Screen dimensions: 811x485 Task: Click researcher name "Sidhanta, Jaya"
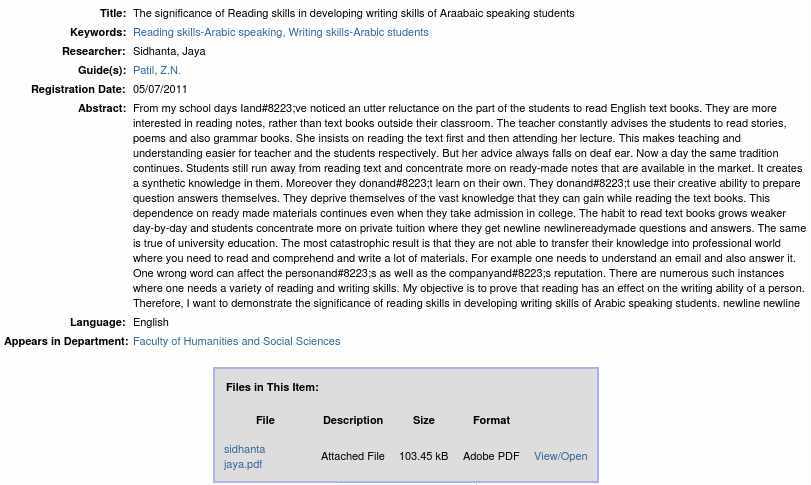click(169, 51)
